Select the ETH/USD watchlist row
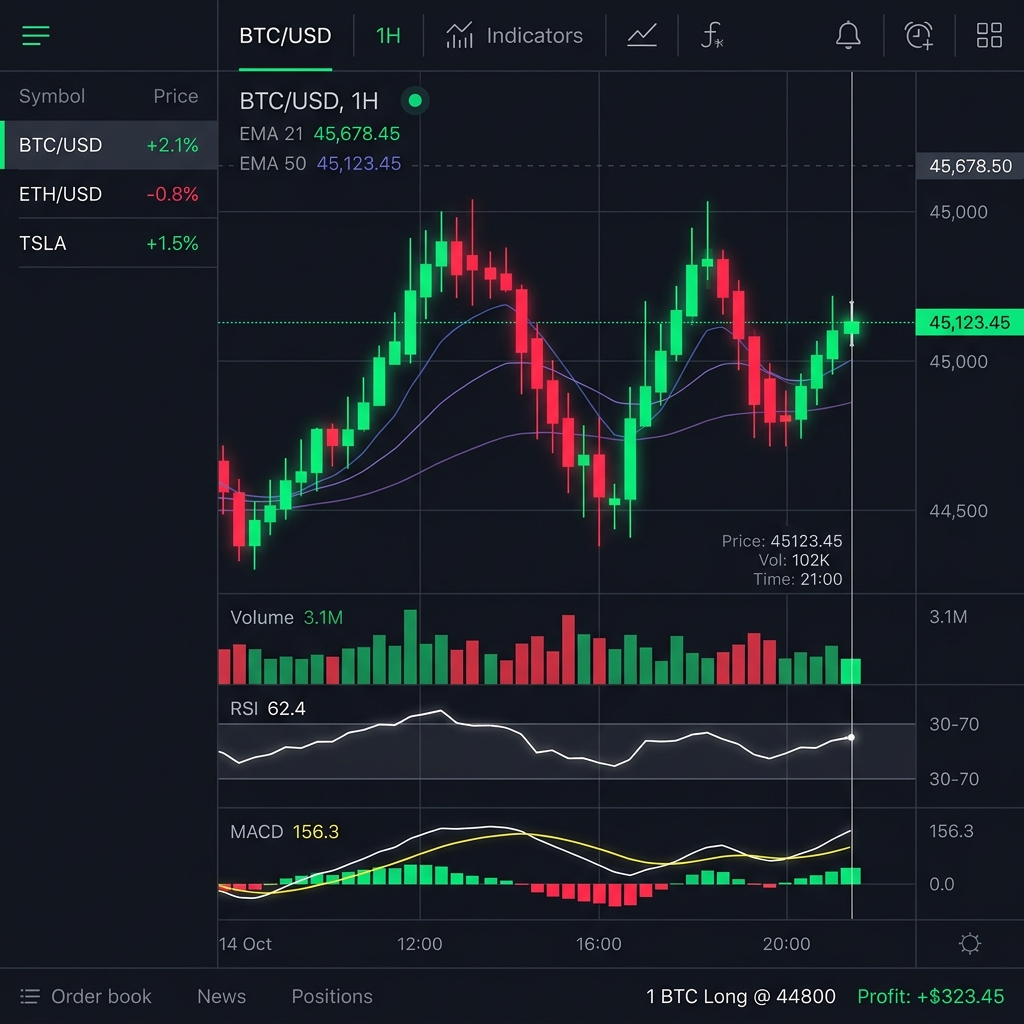This screenshot has width=1024, height=1024. click(x=108, y=194)
